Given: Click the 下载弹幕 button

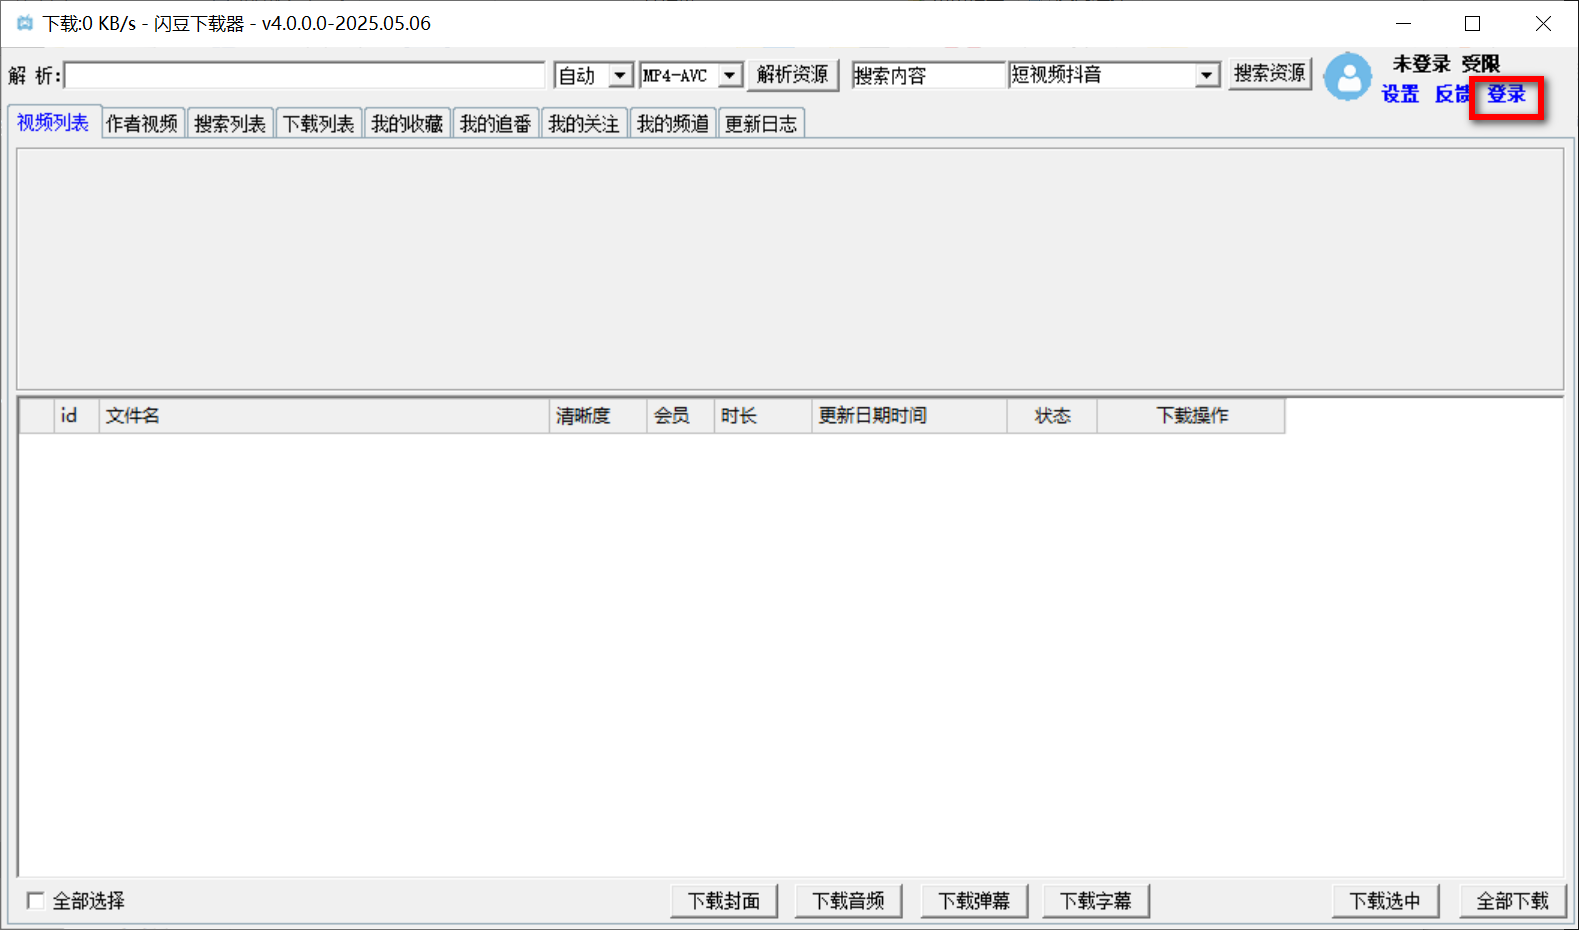Looking at the screenshot, I should coord(974,901).
